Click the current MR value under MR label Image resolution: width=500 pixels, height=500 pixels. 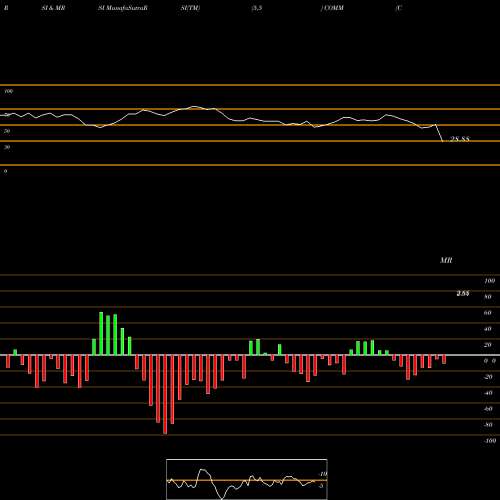[x=463, y=293]
